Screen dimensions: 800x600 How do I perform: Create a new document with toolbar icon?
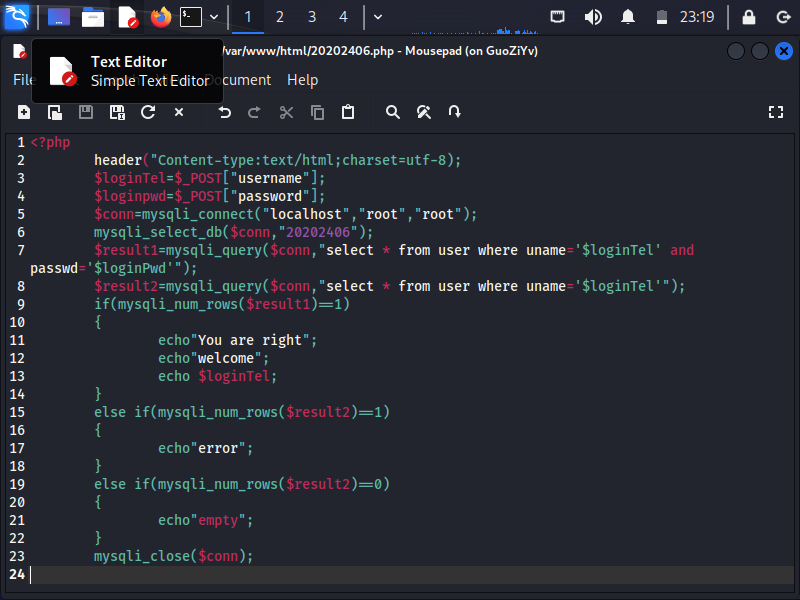tap(24, 112)
